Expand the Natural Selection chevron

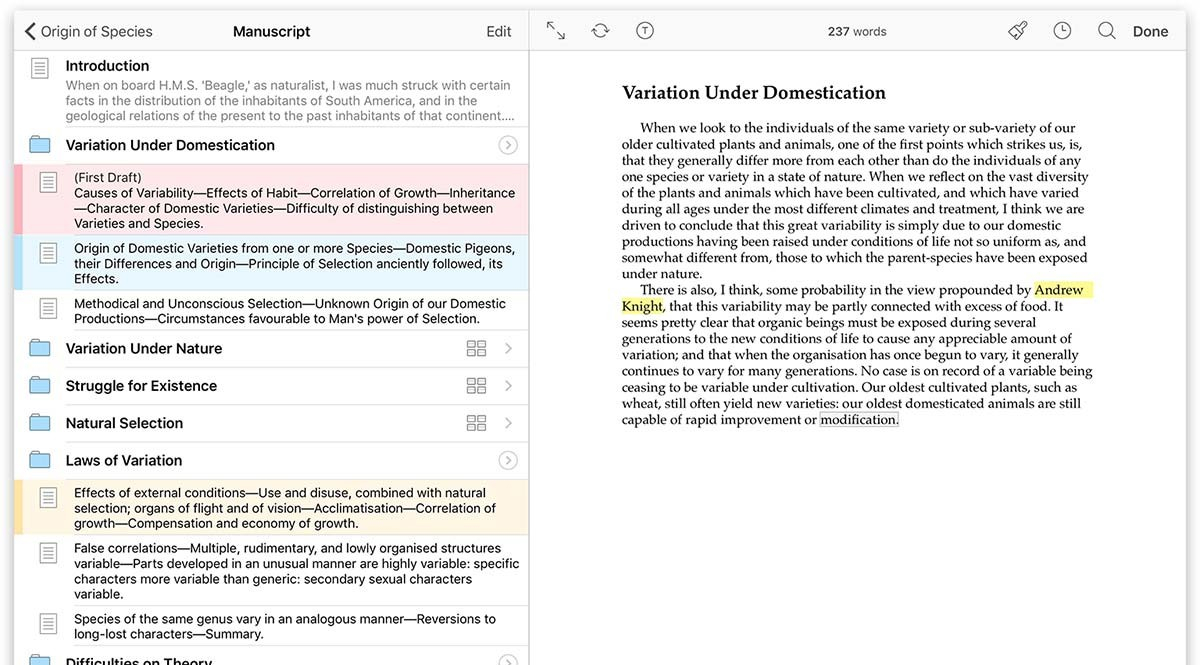click(509, 423)
